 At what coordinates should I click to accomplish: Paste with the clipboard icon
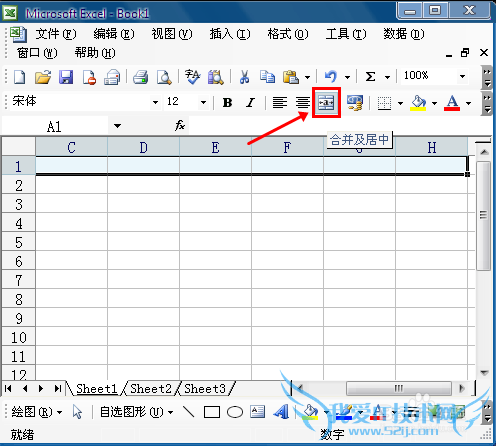[291, 77]
